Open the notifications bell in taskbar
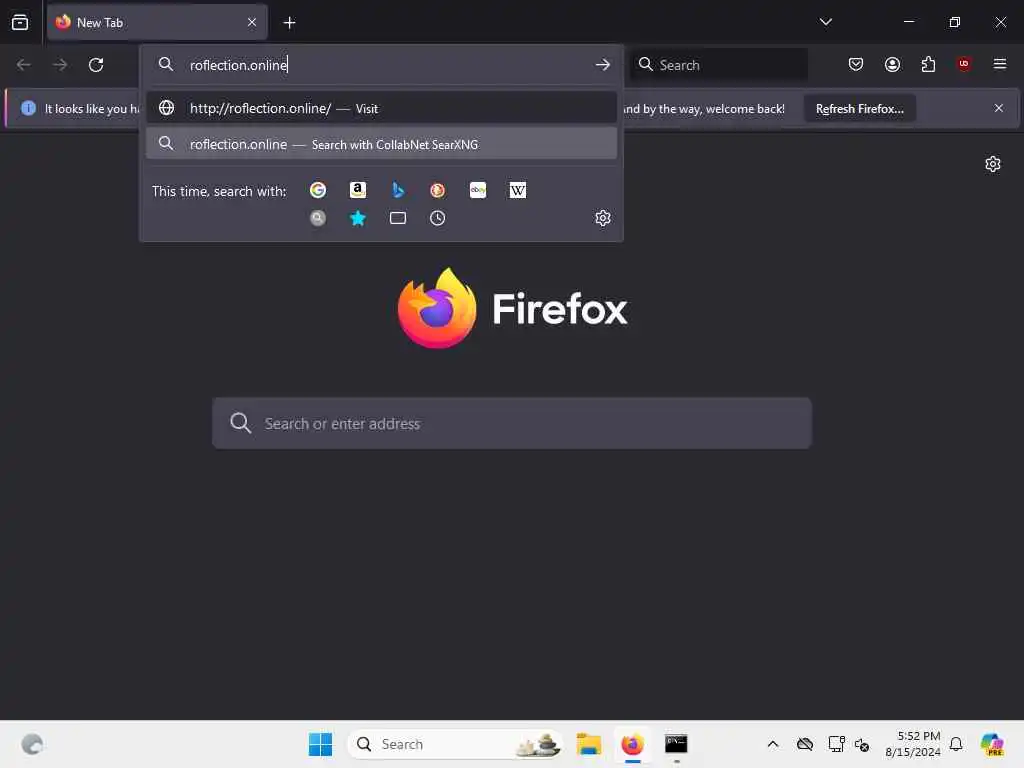Viewport: 1024px width, 768px height. click(x=956, y=744)
